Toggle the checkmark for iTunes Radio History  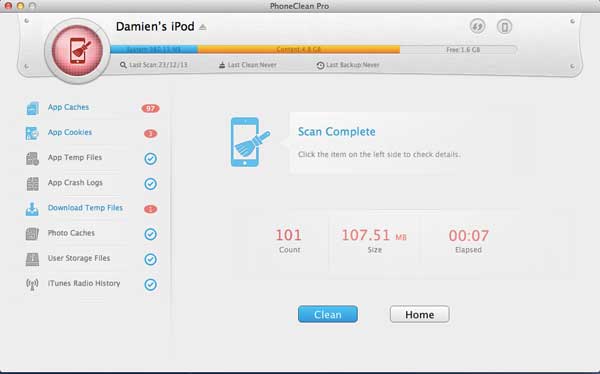pos(150,284)
